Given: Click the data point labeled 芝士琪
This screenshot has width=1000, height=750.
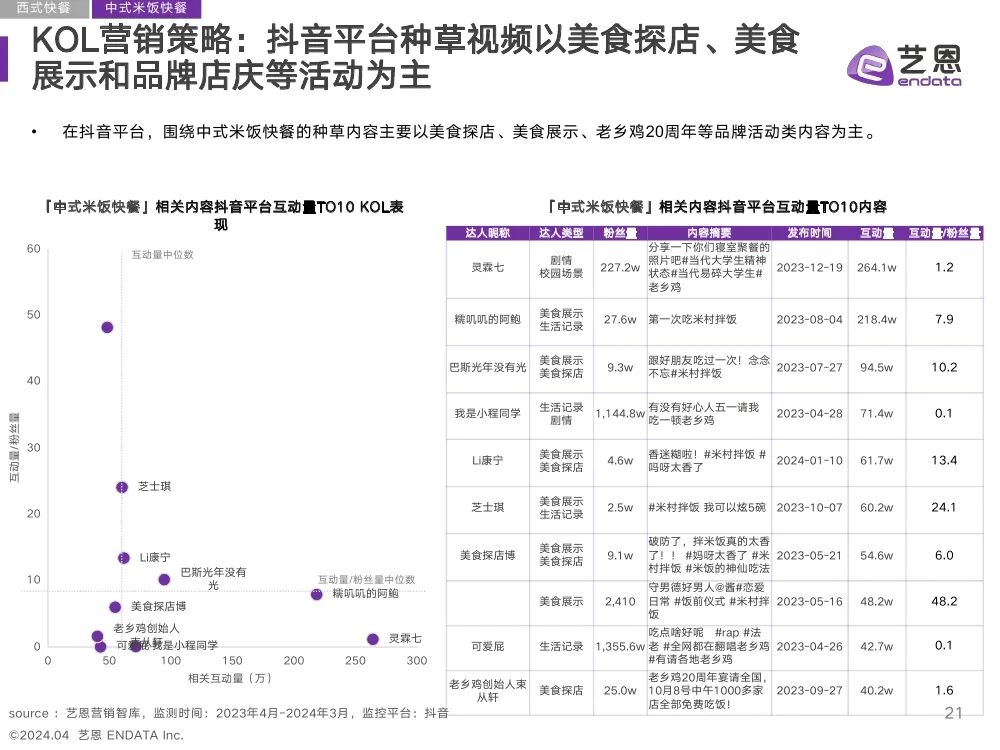Looking at the screenshot, I should [x=122, y=487].
